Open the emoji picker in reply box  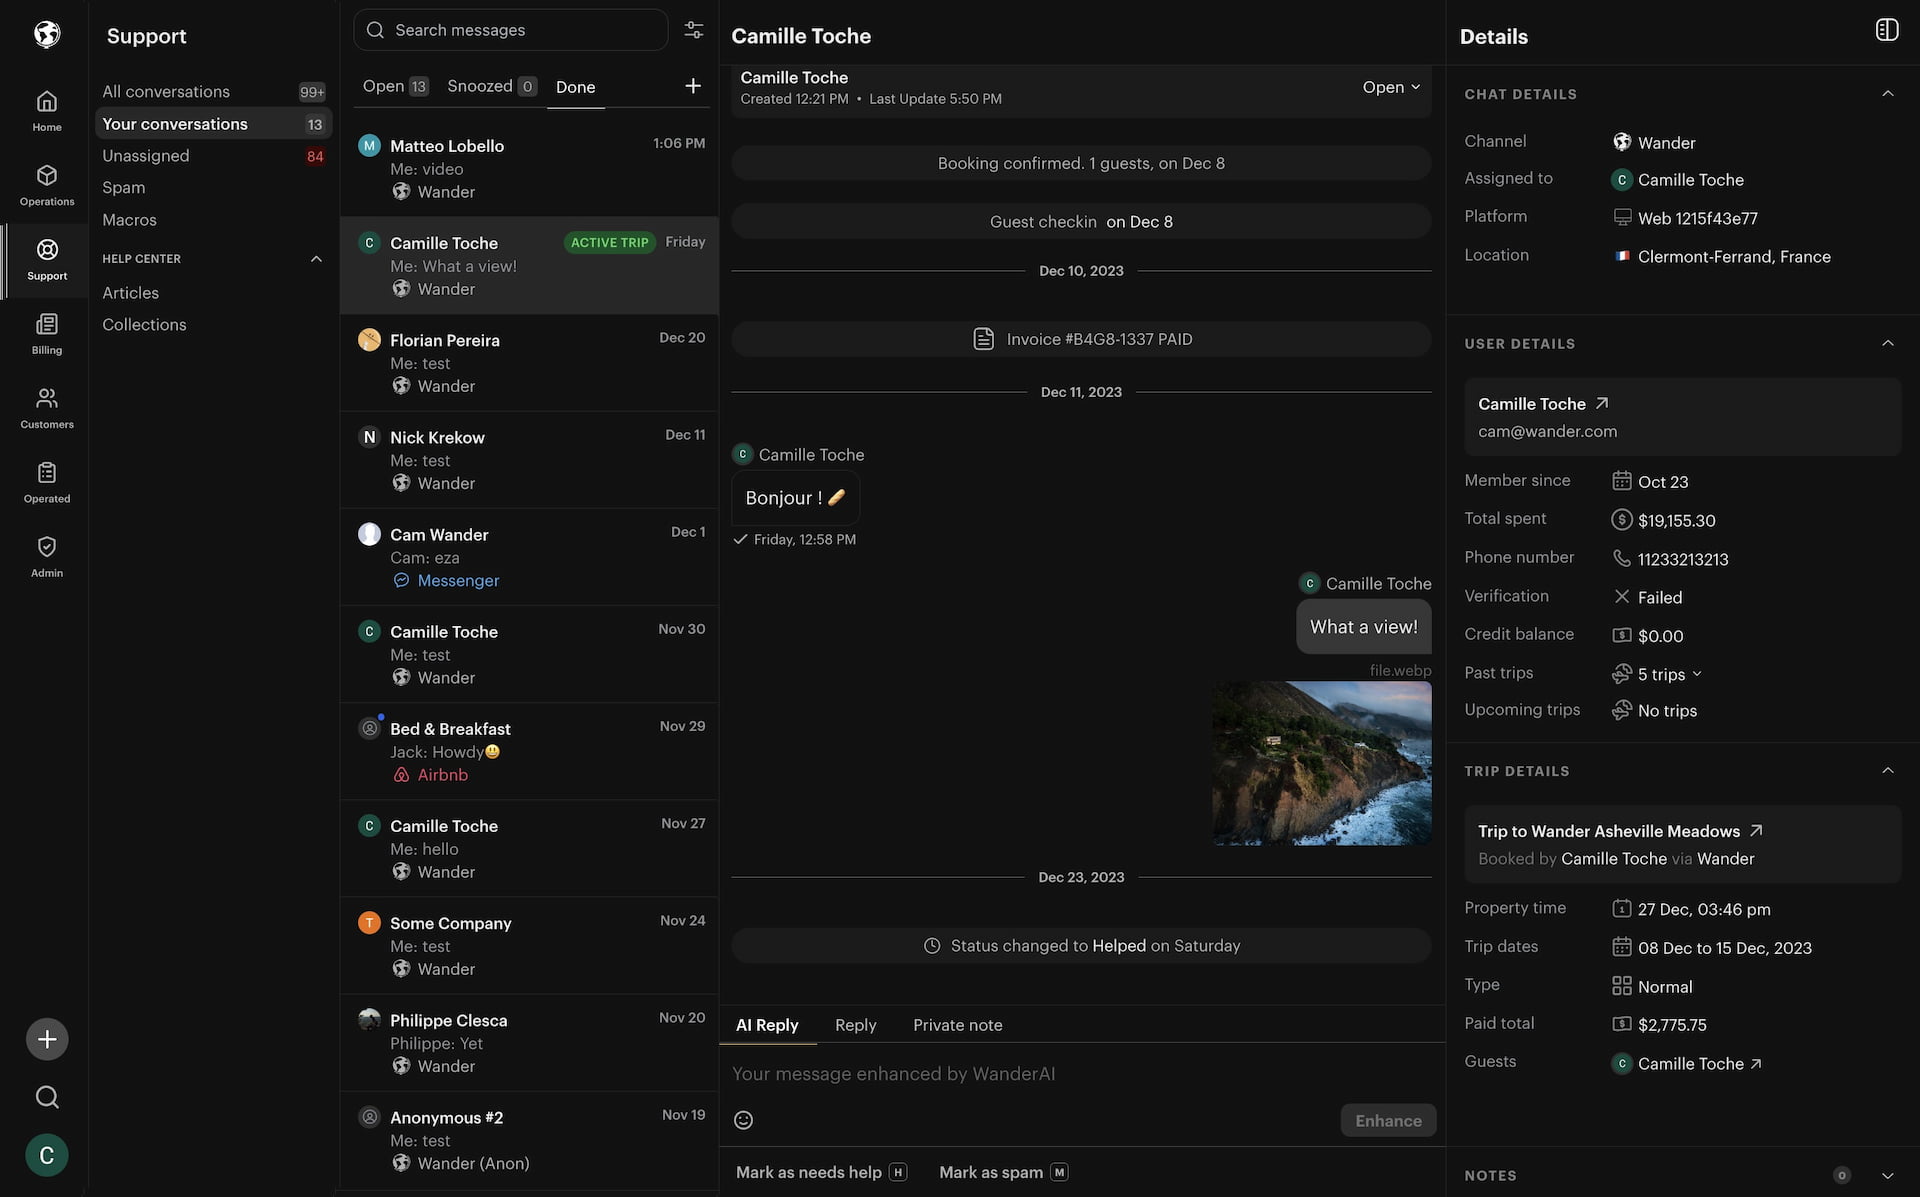click(743, 1120)
